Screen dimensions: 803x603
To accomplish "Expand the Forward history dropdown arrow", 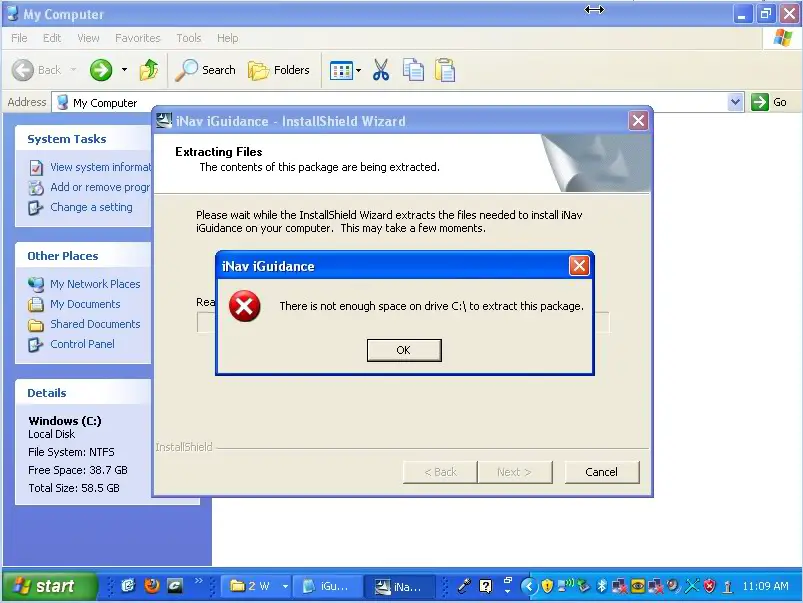I will click(124, 70).
